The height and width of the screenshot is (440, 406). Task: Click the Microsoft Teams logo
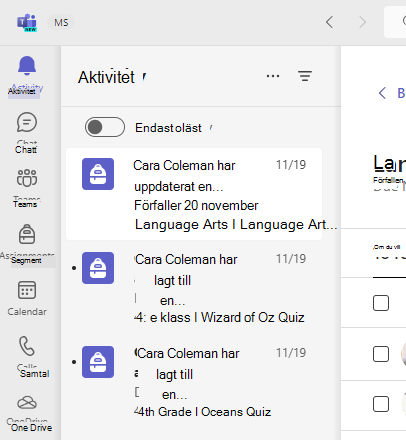(x=27, y=23)
